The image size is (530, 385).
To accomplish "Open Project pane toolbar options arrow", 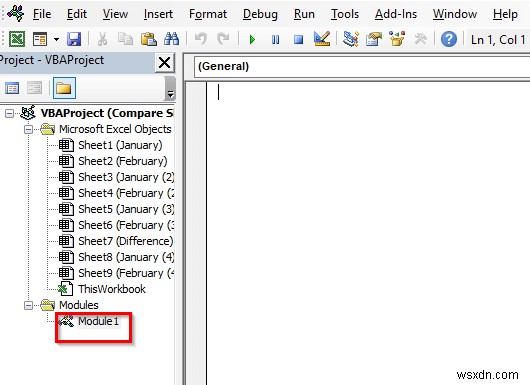I will pyautogui.click(x=170, y=89).
